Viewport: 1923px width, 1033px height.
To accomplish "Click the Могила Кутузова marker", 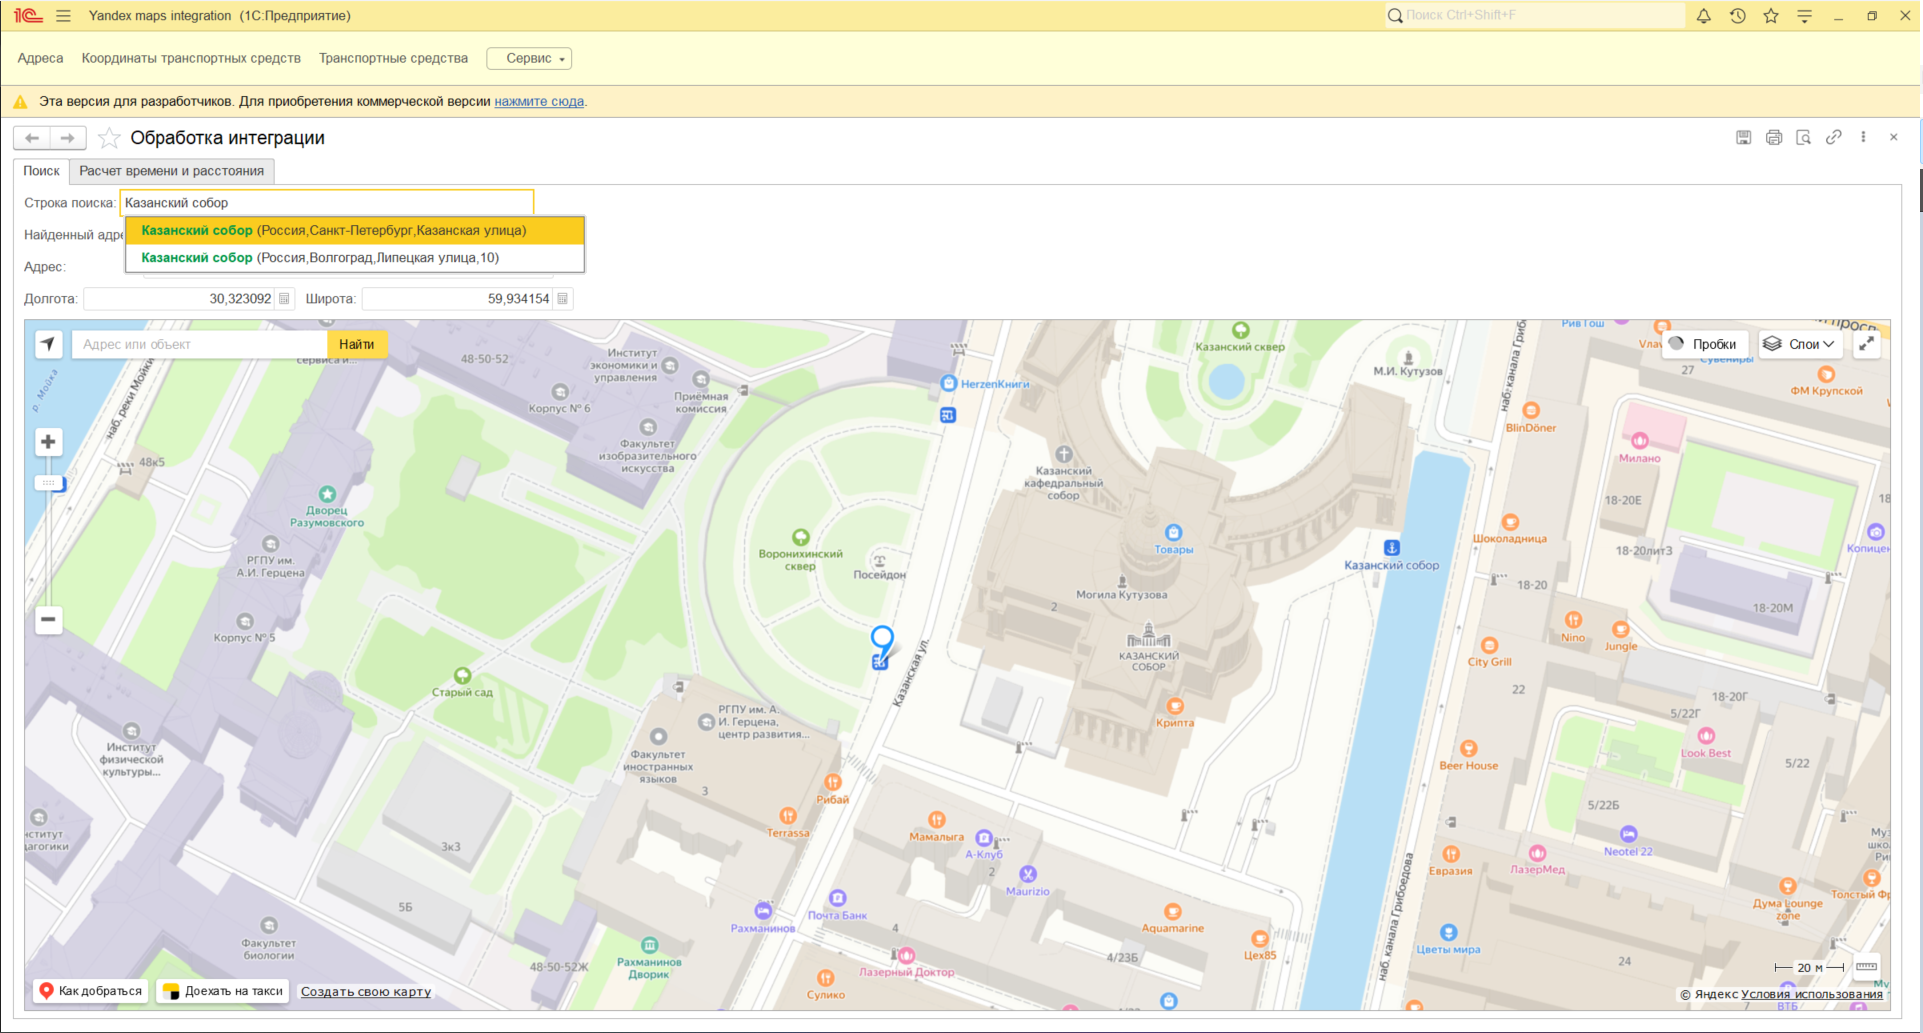I will (x=1122, y=580).
